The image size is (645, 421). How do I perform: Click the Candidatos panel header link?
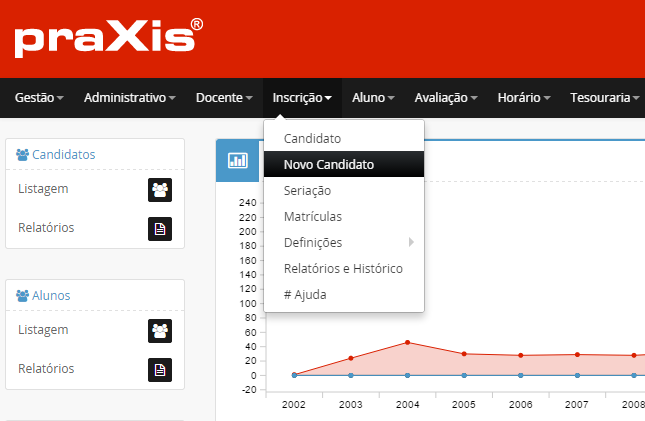(x=64, y=155)
